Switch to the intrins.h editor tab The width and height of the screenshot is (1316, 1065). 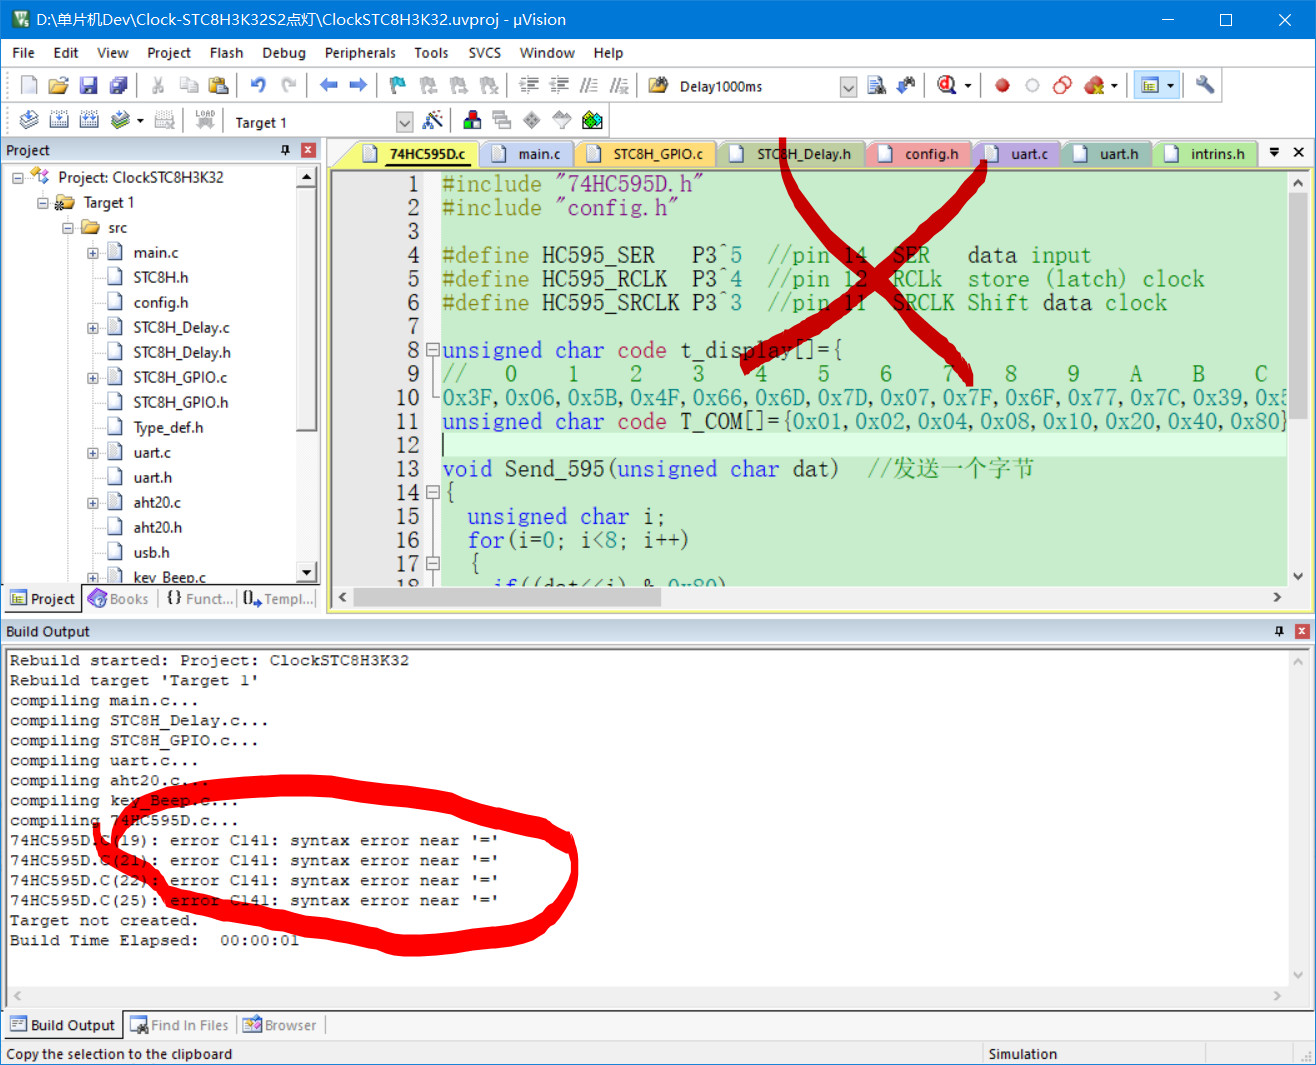pos(1206,154)
